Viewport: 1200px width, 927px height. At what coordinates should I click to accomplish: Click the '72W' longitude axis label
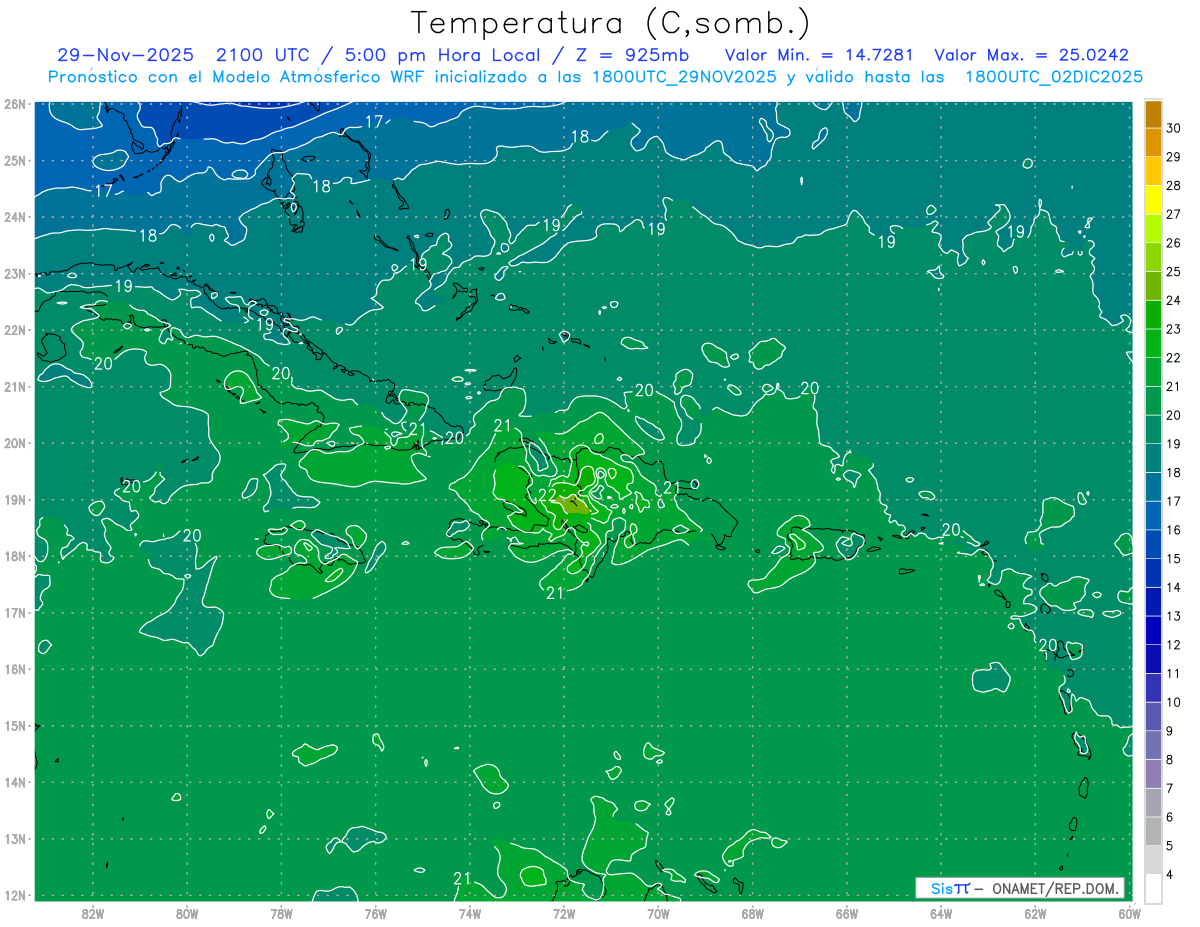[564, 913]
